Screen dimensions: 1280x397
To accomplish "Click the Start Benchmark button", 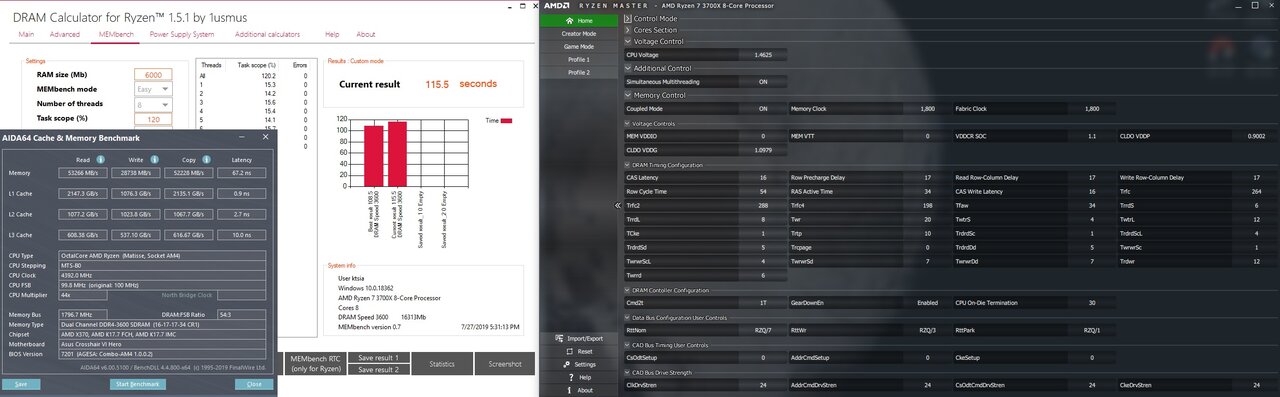I will point(137,384).
